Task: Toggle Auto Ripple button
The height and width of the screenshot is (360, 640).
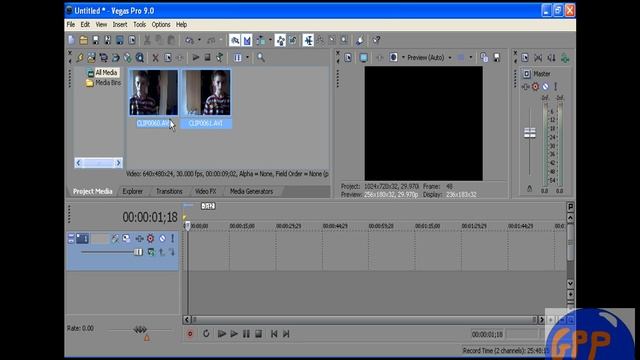Action: (261, 40)
